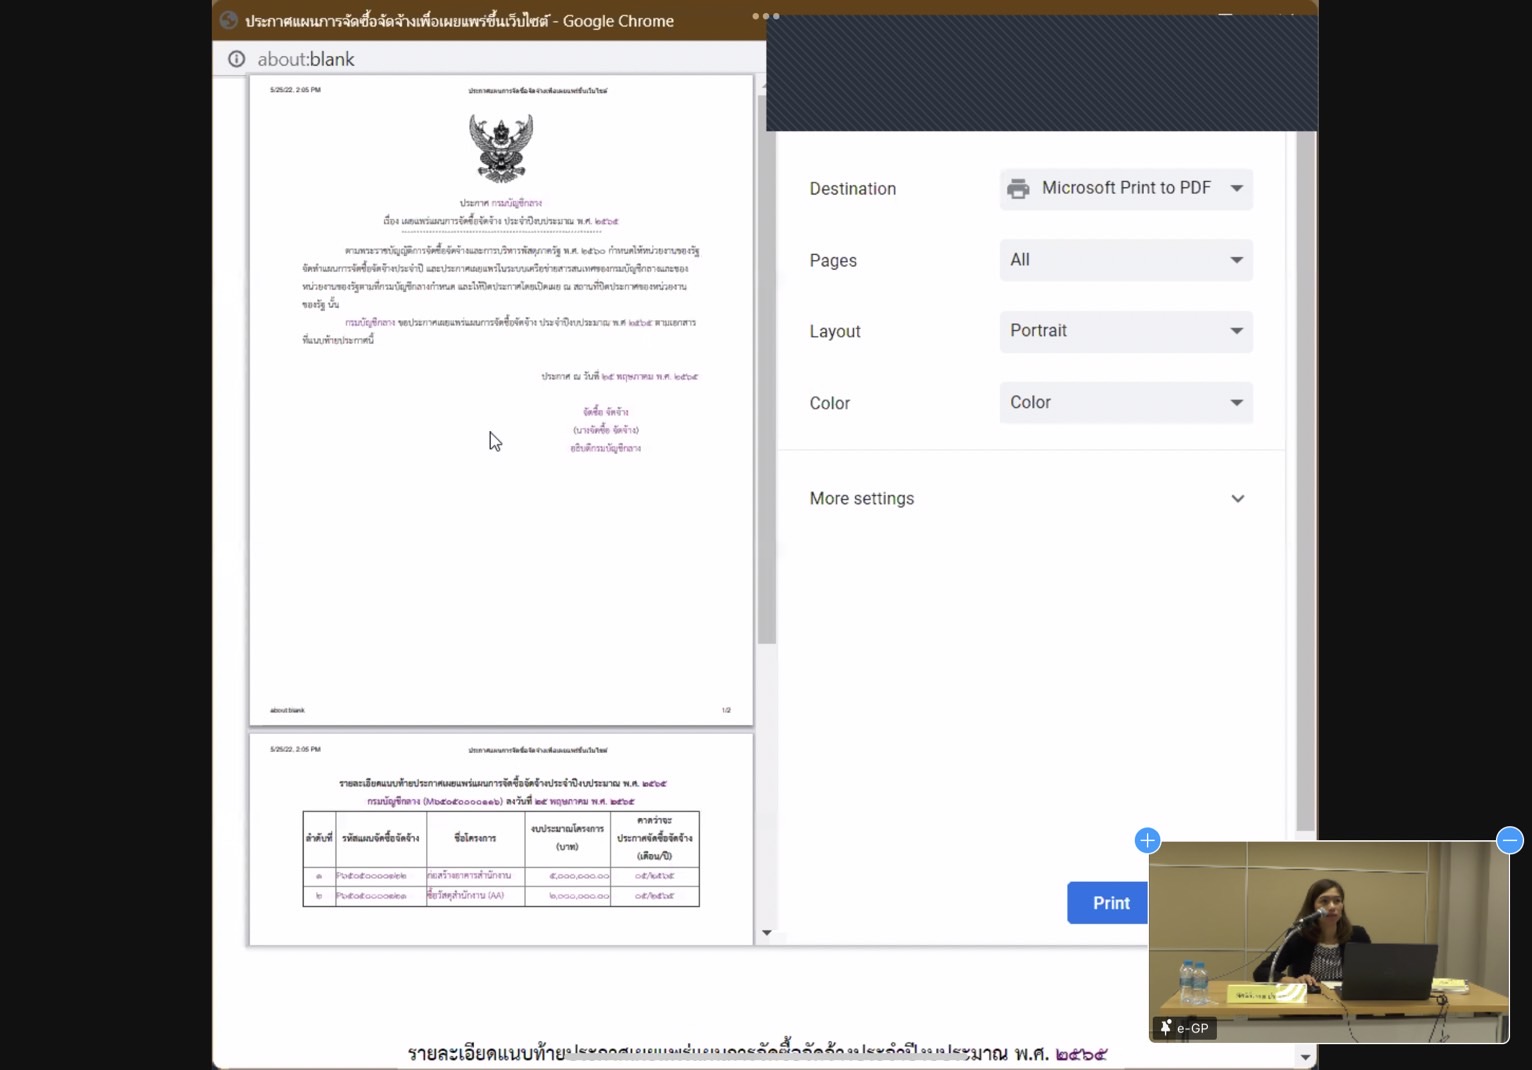Click the globe icon in the Chrome title bar
The height and width of the screenshot is (1070, 1532).
(x=229, y=20)
